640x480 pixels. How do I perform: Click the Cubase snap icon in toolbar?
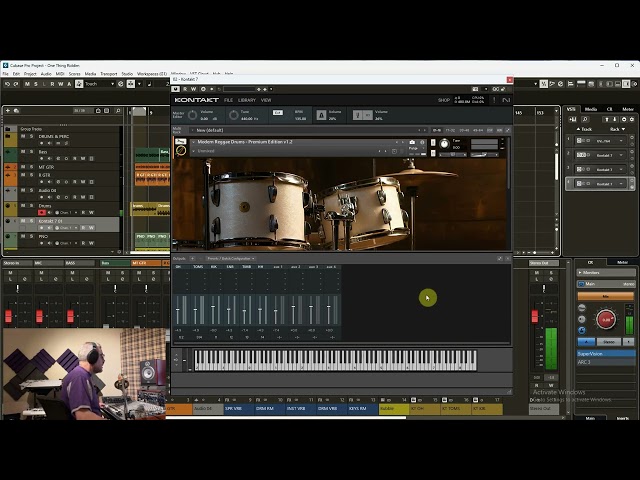(x=131, y=84)
